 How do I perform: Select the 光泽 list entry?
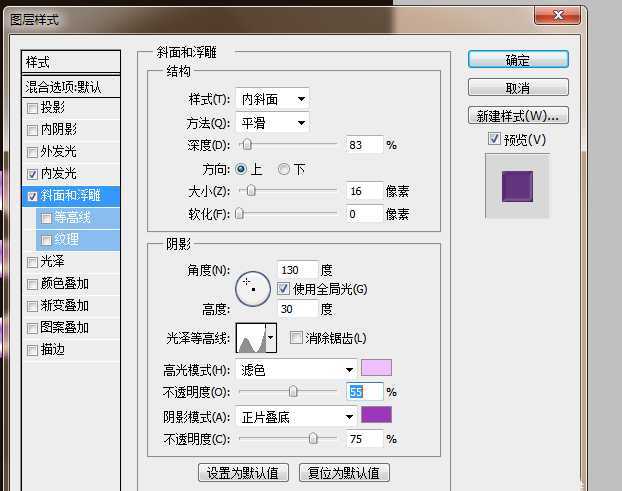[x=71, y=262]
